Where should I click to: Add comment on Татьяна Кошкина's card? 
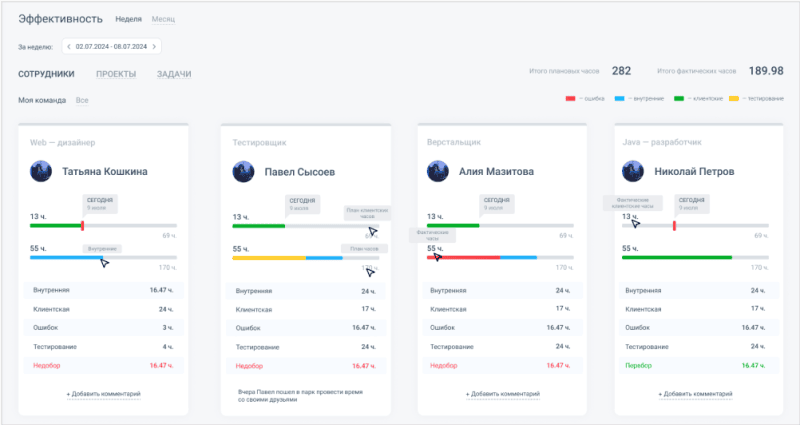pos(103,394)
